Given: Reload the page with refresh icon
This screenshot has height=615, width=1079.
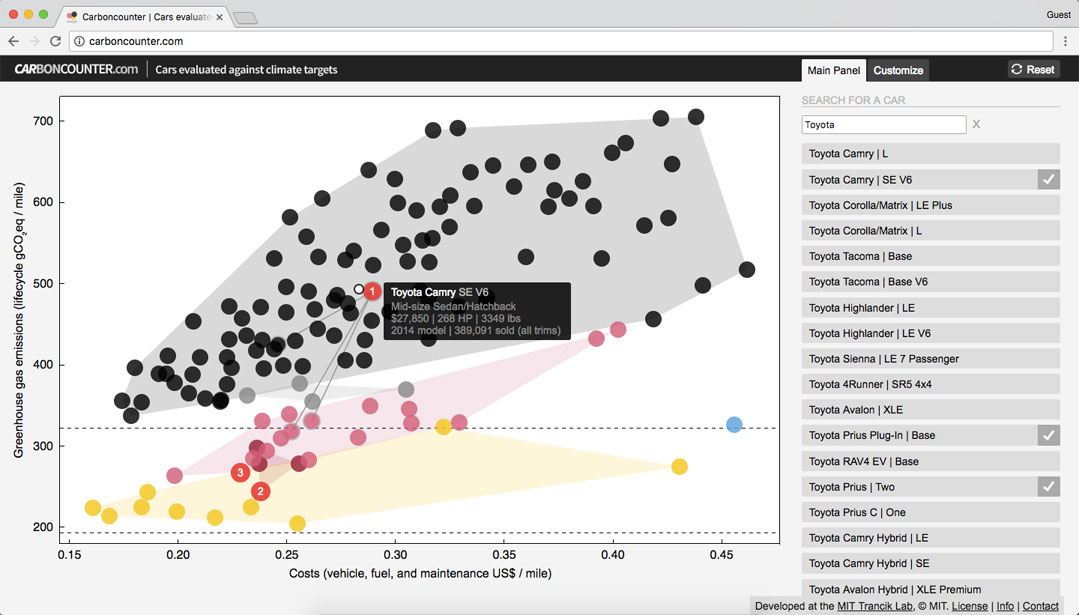Looking at the screenshot, I should (x=56, y=41).
